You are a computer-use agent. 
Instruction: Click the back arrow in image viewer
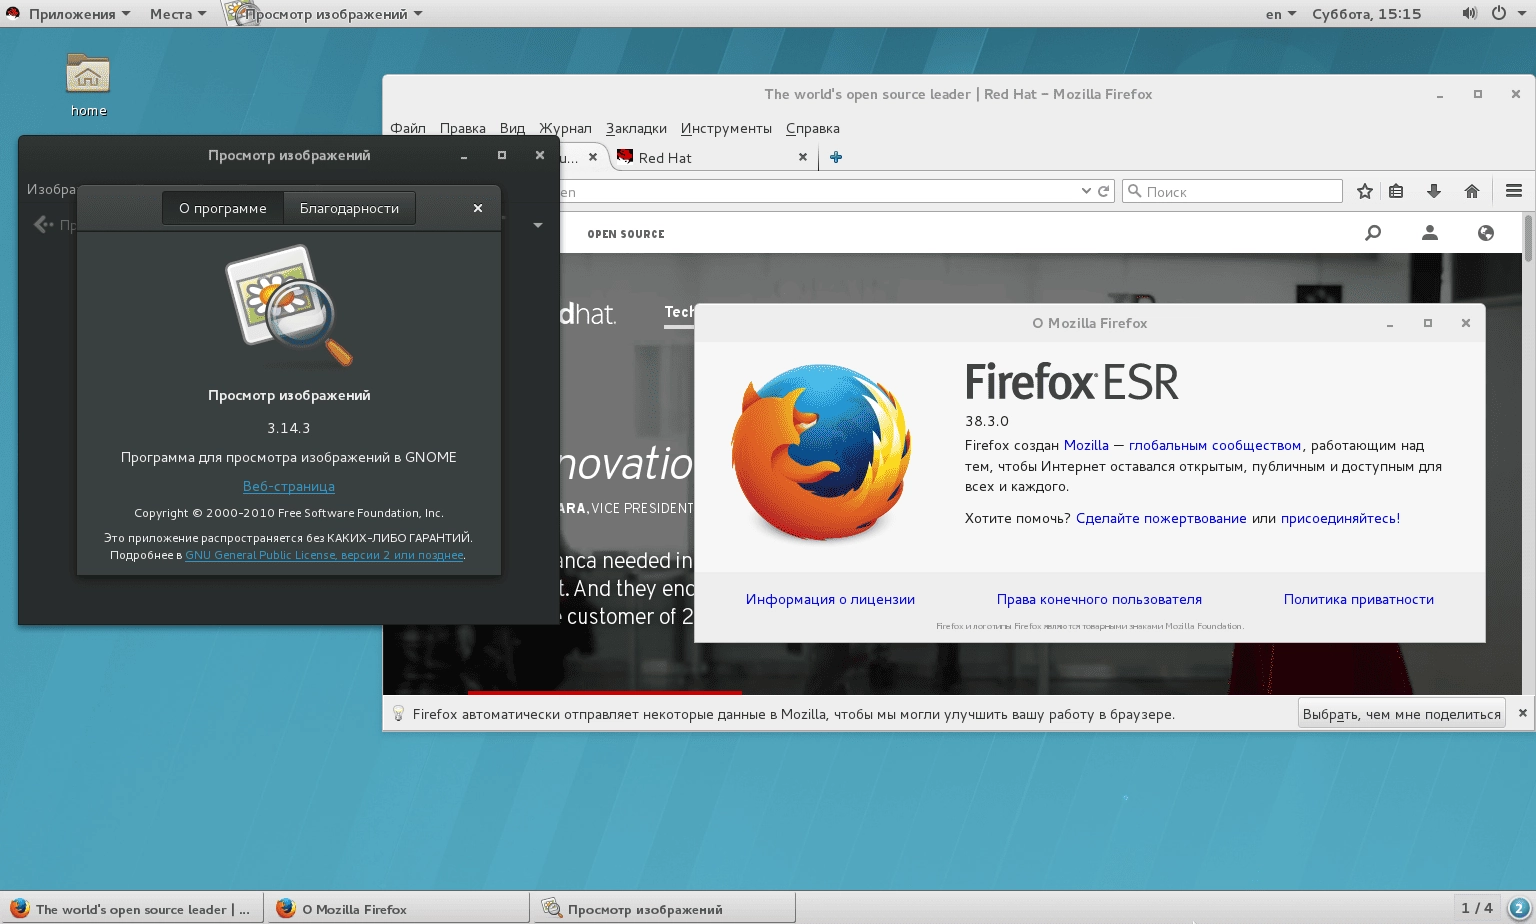[43, 225]
